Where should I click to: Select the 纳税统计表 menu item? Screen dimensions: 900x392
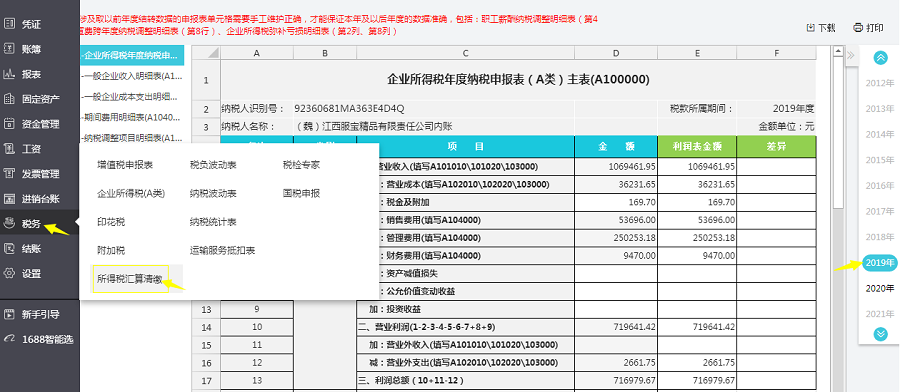pyautogui.click(x=214, y=222)
